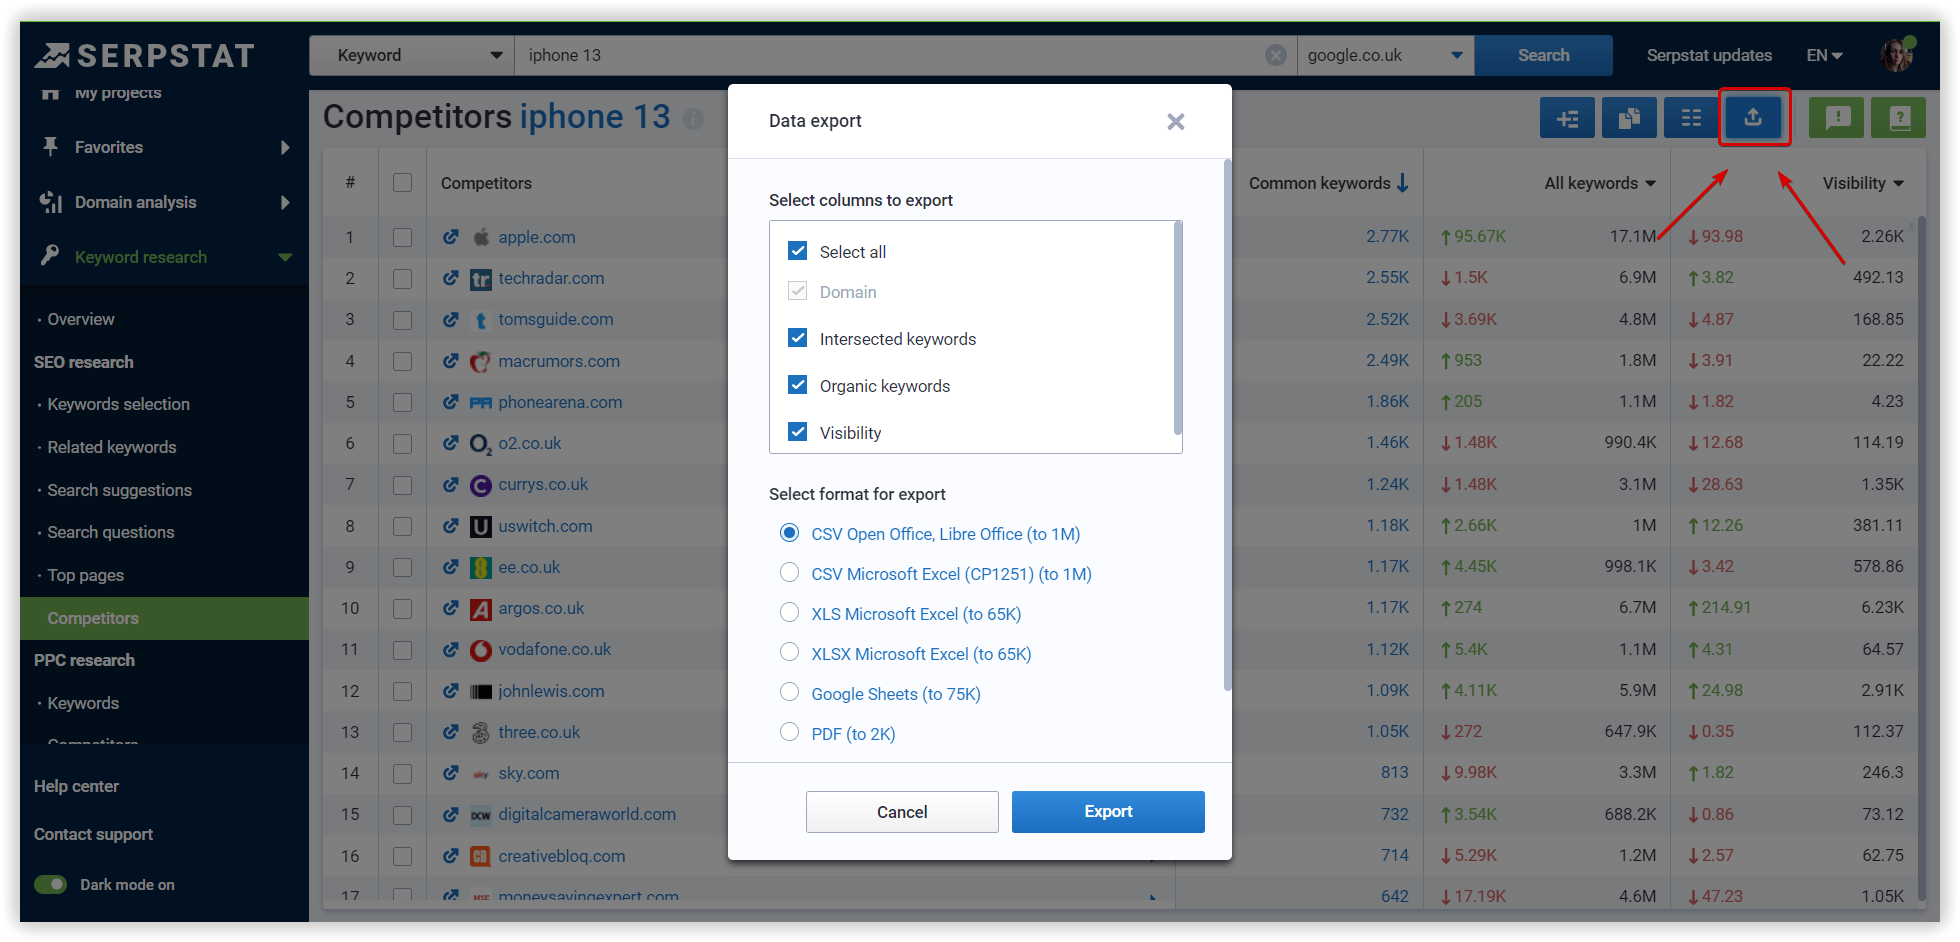Click the list-view toolbar icon
This screenshot has width=1960, height=942.
(x=1691, y=118)
